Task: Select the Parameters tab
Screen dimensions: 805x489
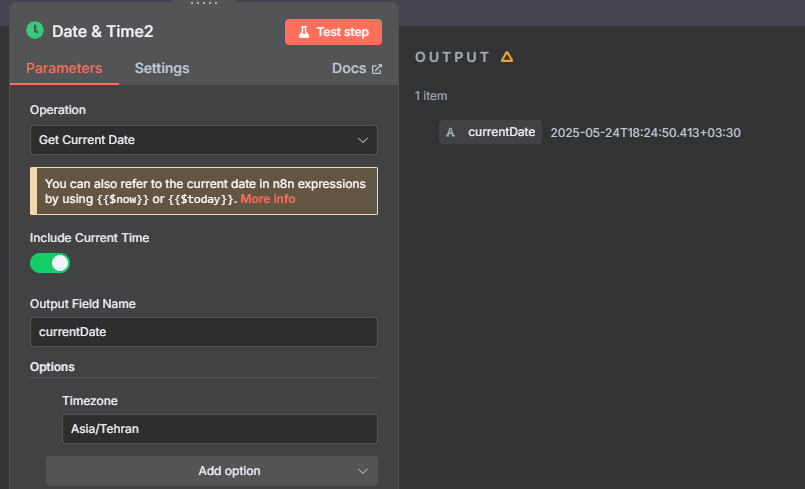Action: [64, 68]
